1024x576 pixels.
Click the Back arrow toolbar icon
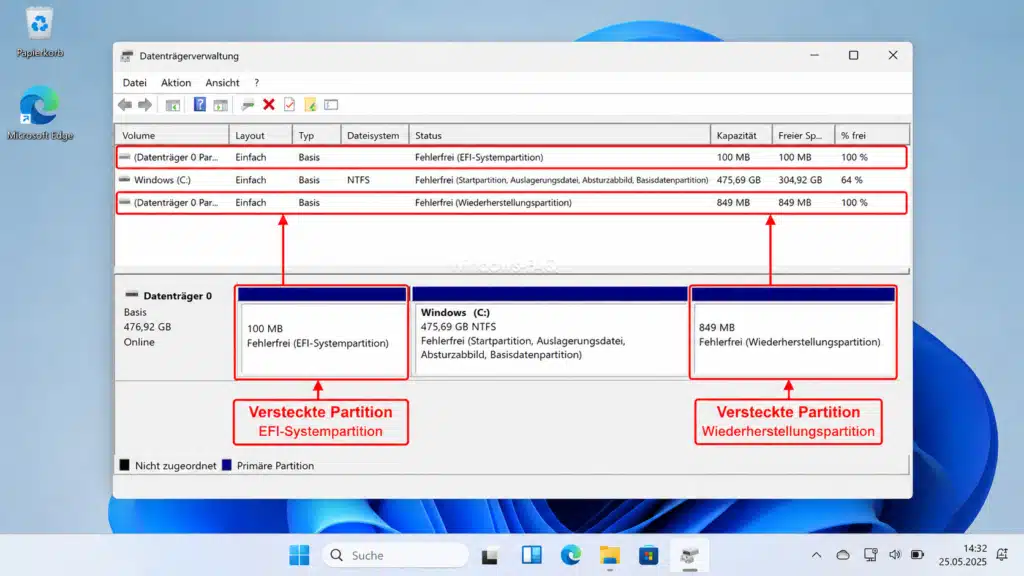(x=125, y=104)
